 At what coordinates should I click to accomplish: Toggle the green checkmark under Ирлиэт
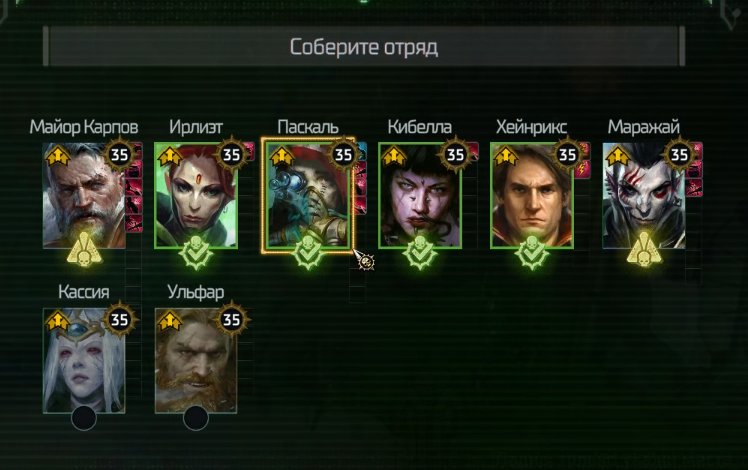[196, 253]
